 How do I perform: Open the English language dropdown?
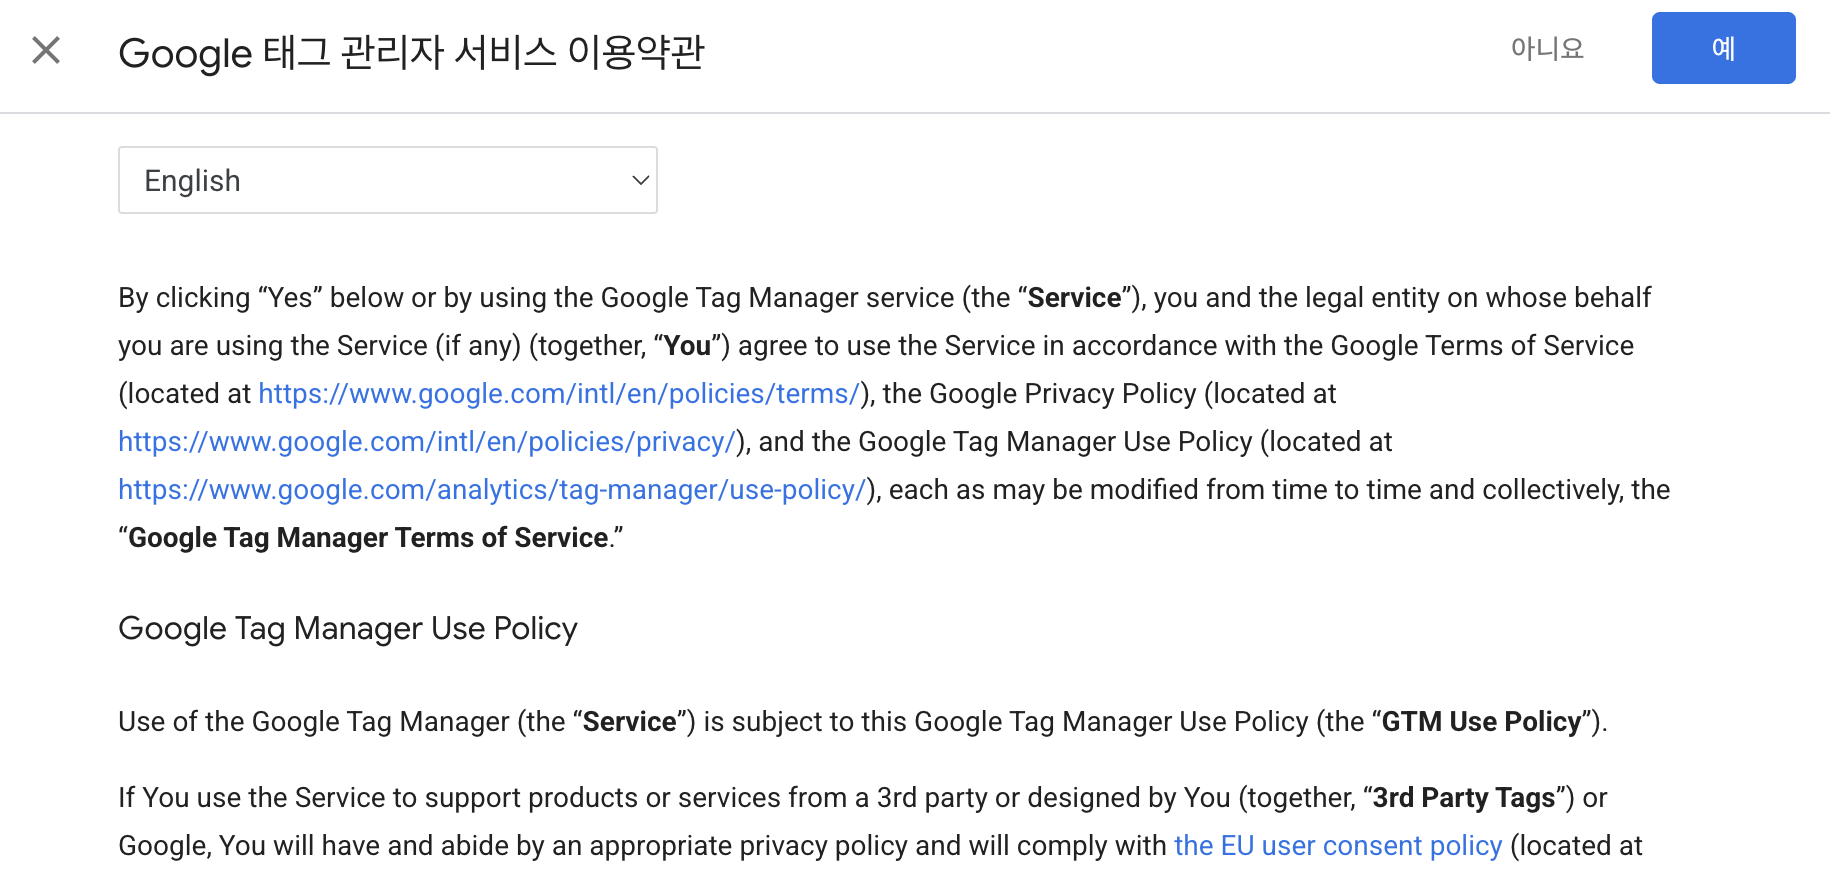click(x=388, y=180)
